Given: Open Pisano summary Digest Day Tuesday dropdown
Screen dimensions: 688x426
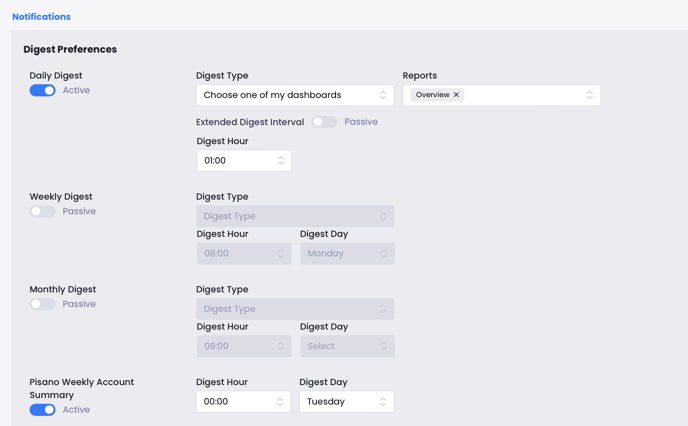Looking at the screenshot, I should [x=346, y=402].
